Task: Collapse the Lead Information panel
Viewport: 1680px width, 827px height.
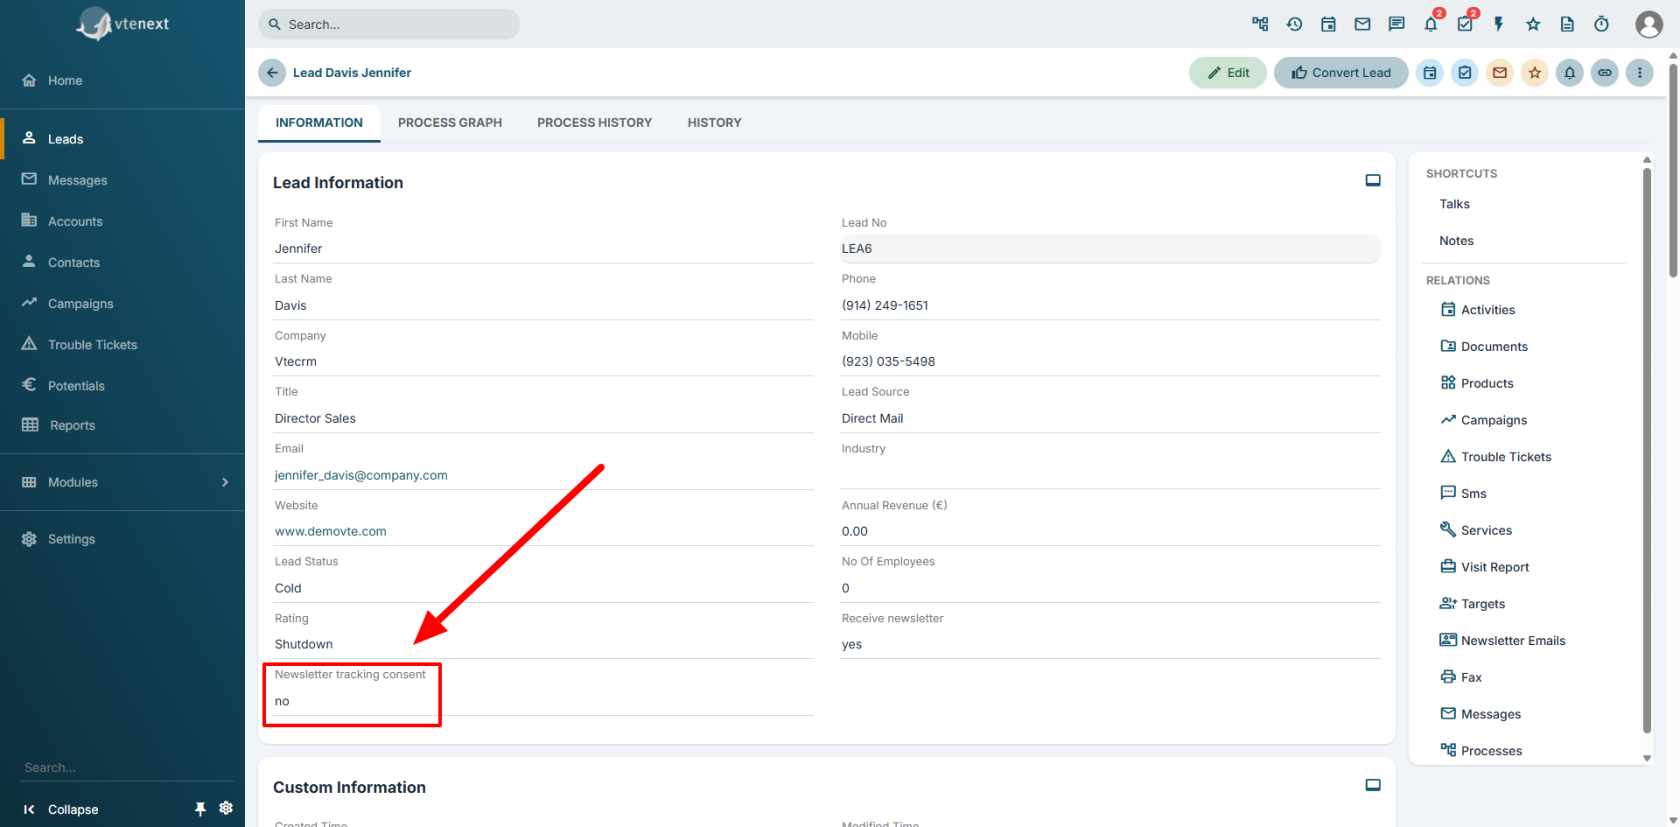Action: [x=1373, y=181]
